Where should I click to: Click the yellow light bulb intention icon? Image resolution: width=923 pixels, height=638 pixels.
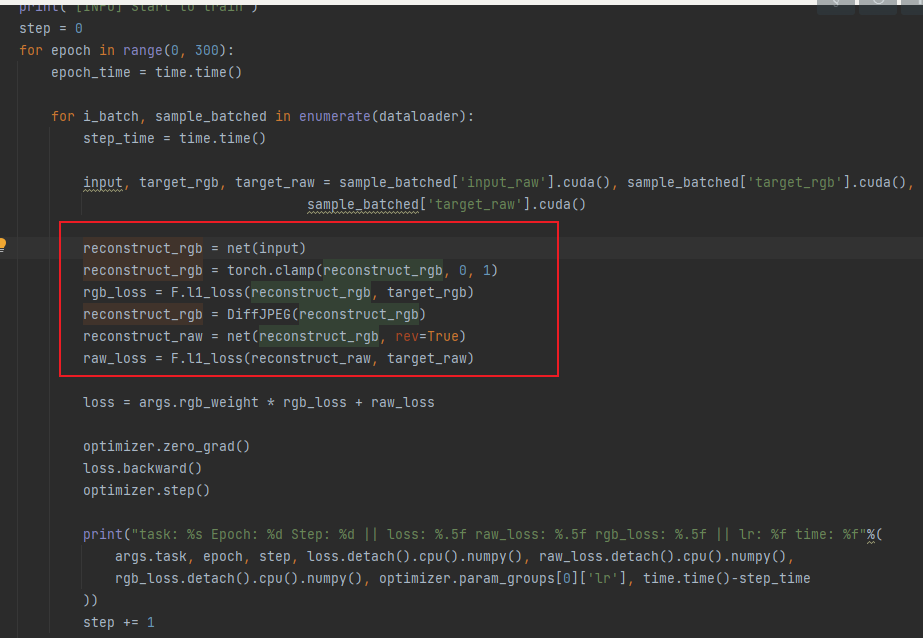click(x=4, y=243)
